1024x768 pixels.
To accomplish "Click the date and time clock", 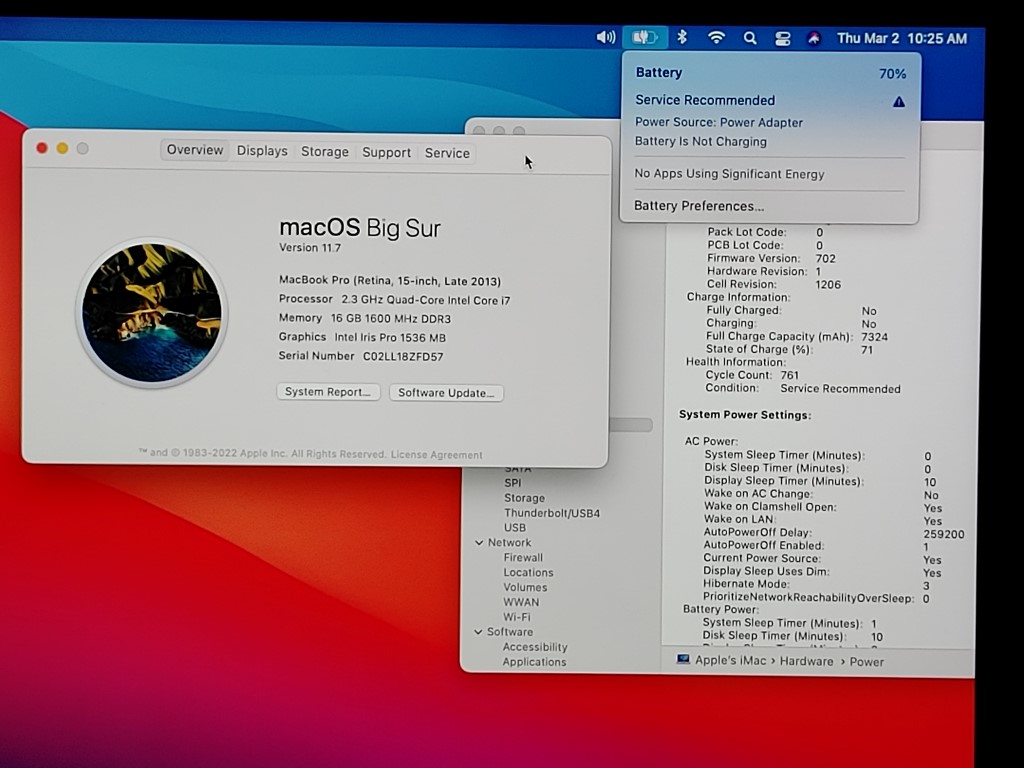I will (x=901, y=39).
